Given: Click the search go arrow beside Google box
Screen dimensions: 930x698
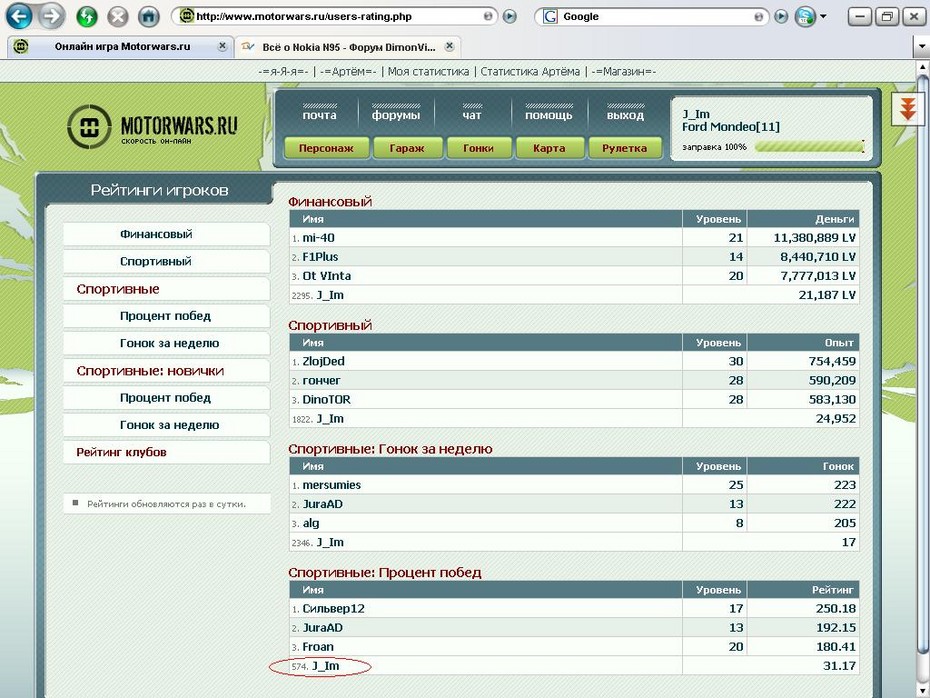Looking at the screenshot, I should (x=781, y=17).
